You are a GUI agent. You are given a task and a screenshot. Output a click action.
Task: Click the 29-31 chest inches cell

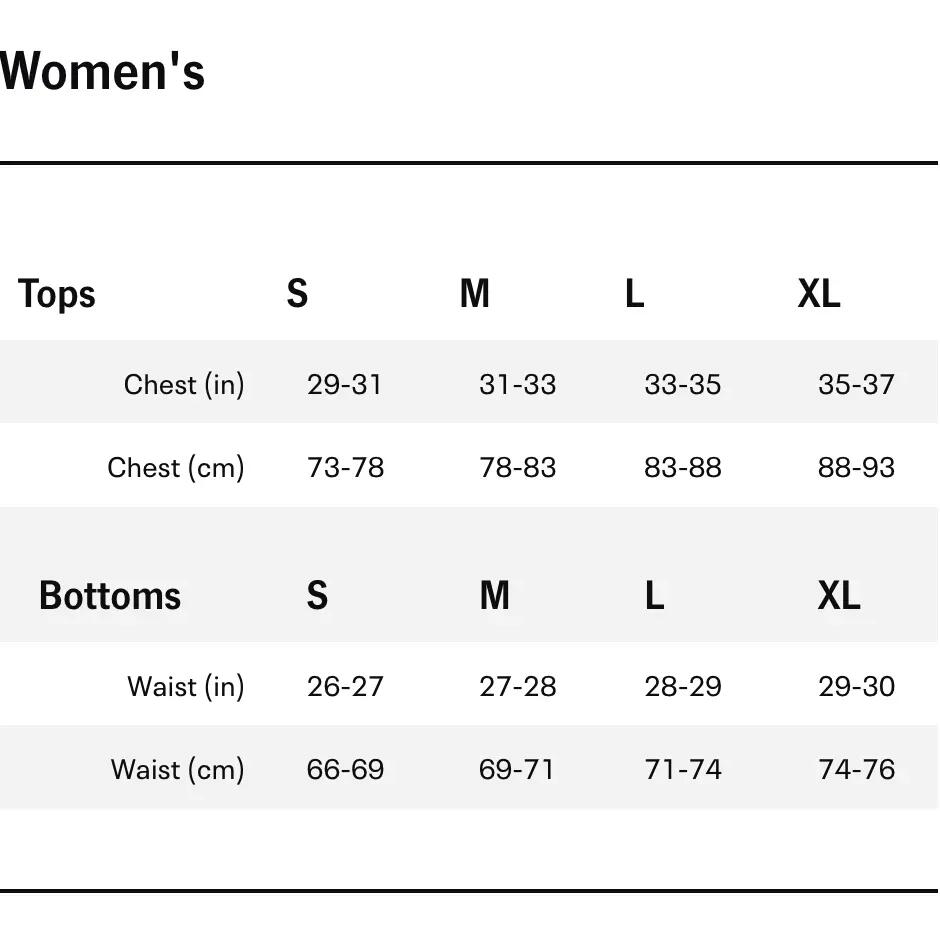pyautogui.click(x=345, y=384)
